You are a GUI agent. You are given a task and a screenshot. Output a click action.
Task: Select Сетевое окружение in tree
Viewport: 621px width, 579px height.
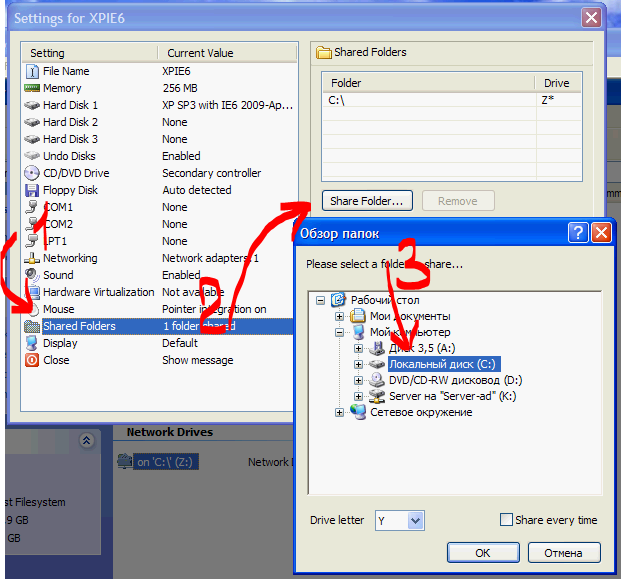[x=421, y=412]
